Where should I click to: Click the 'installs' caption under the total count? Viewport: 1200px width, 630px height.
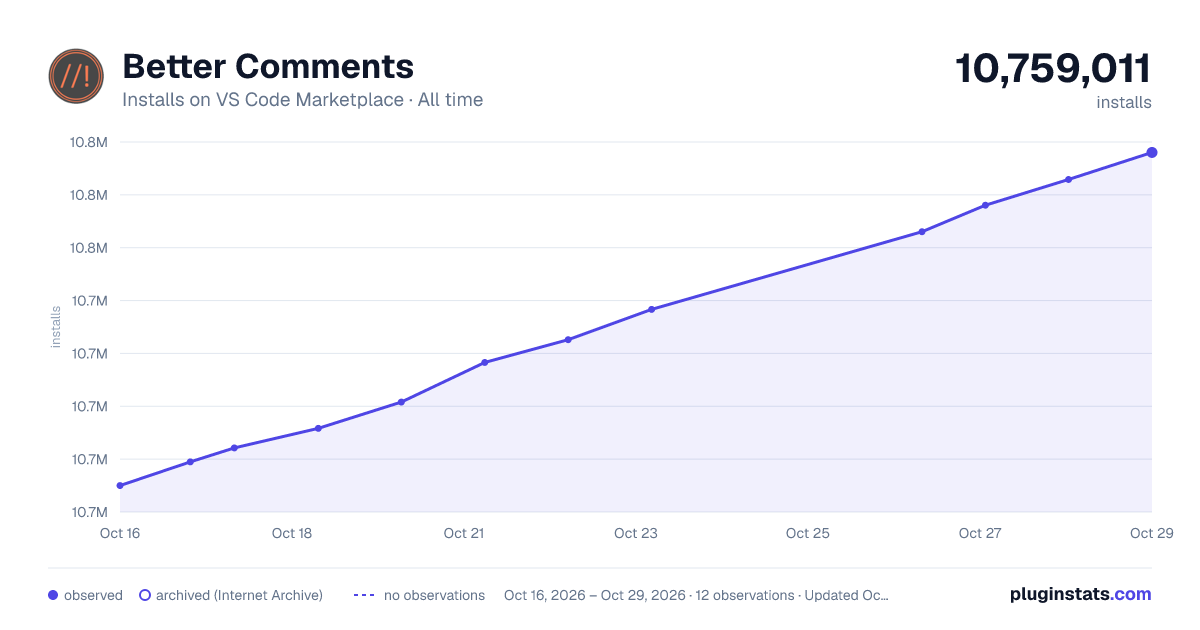(1124, 102)
